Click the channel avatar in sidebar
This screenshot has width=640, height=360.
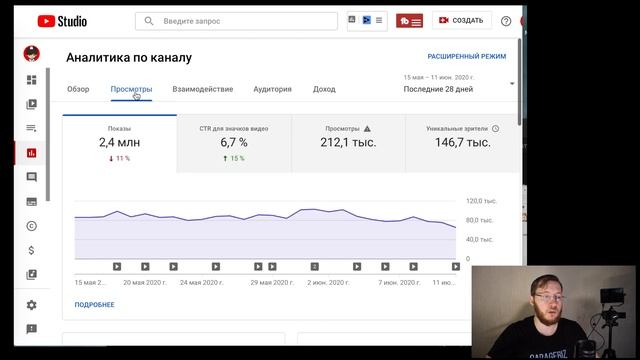31,54
